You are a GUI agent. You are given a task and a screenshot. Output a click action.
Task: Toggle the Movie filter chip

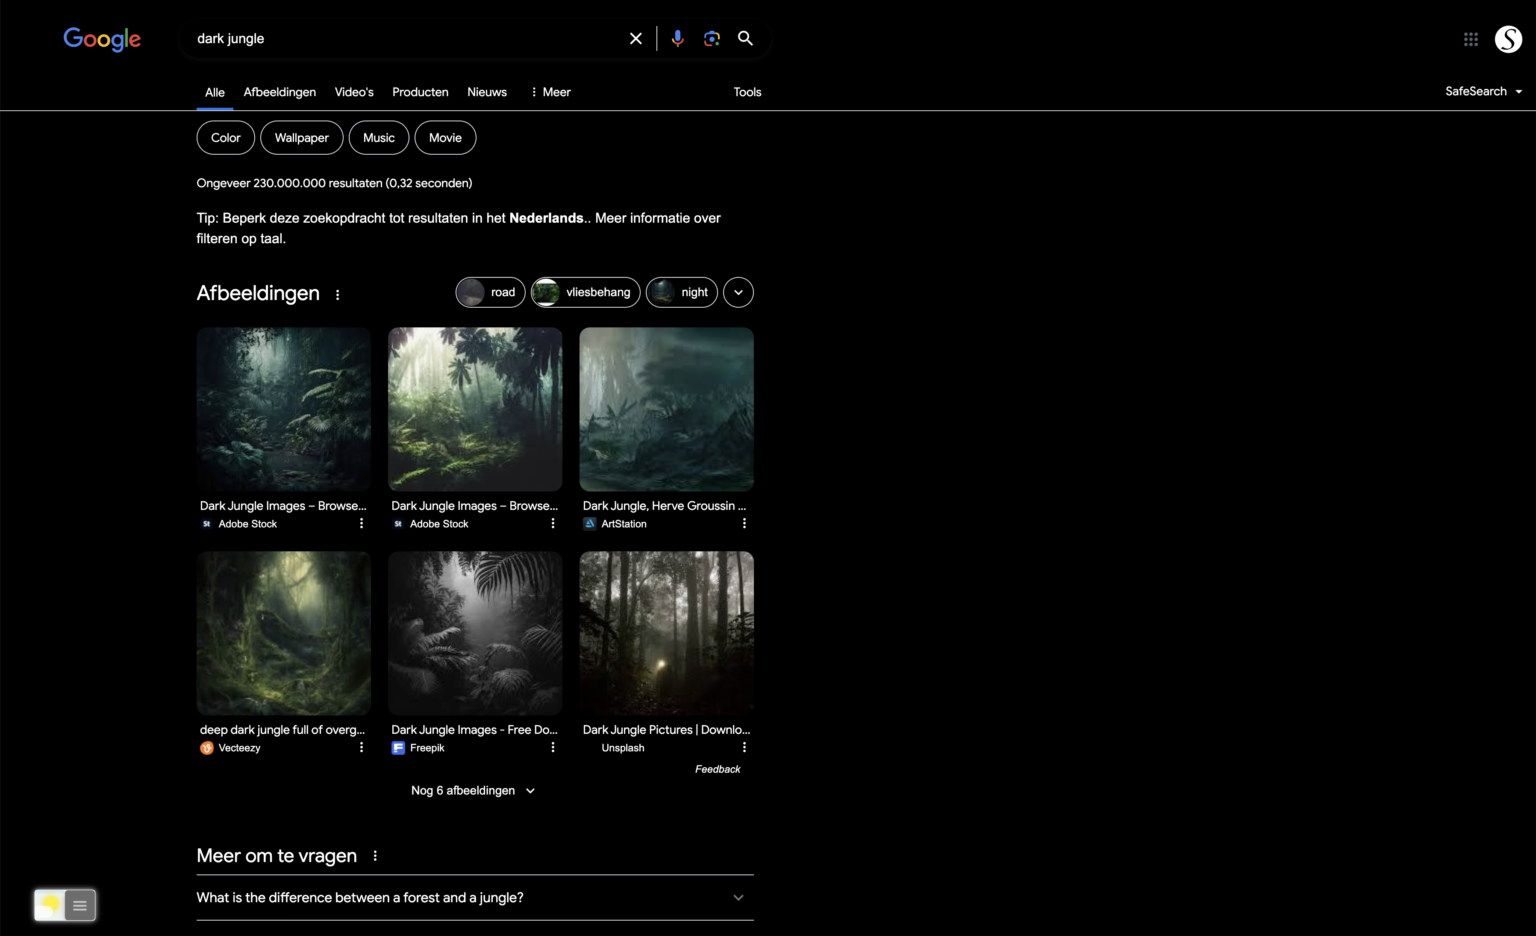pos(445,137)
